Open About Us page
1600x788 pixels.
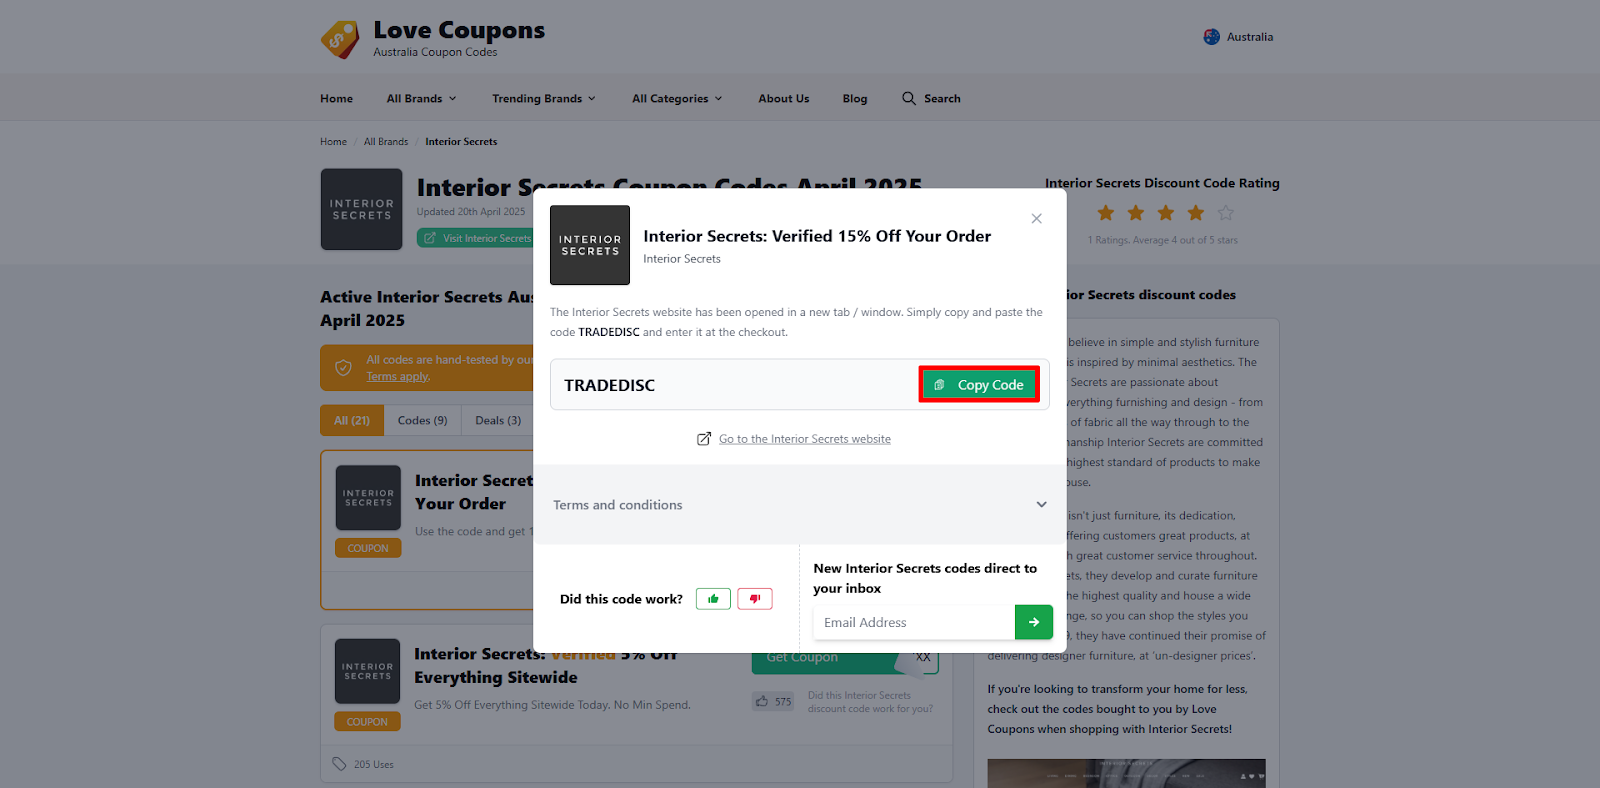click(784, 99)
